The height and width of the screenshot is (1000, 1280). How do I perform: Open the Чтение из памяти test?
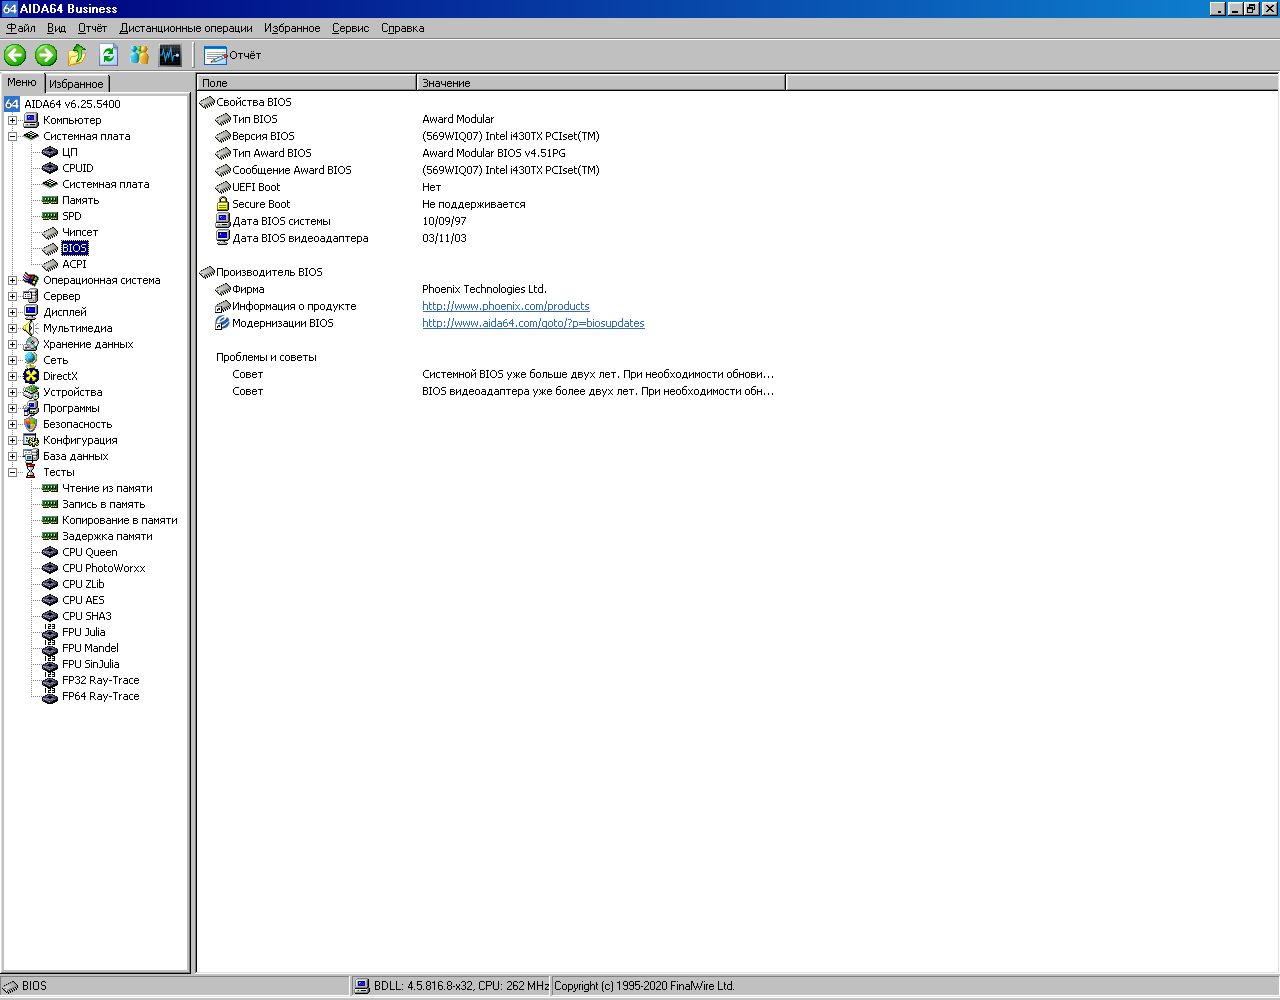107,488
